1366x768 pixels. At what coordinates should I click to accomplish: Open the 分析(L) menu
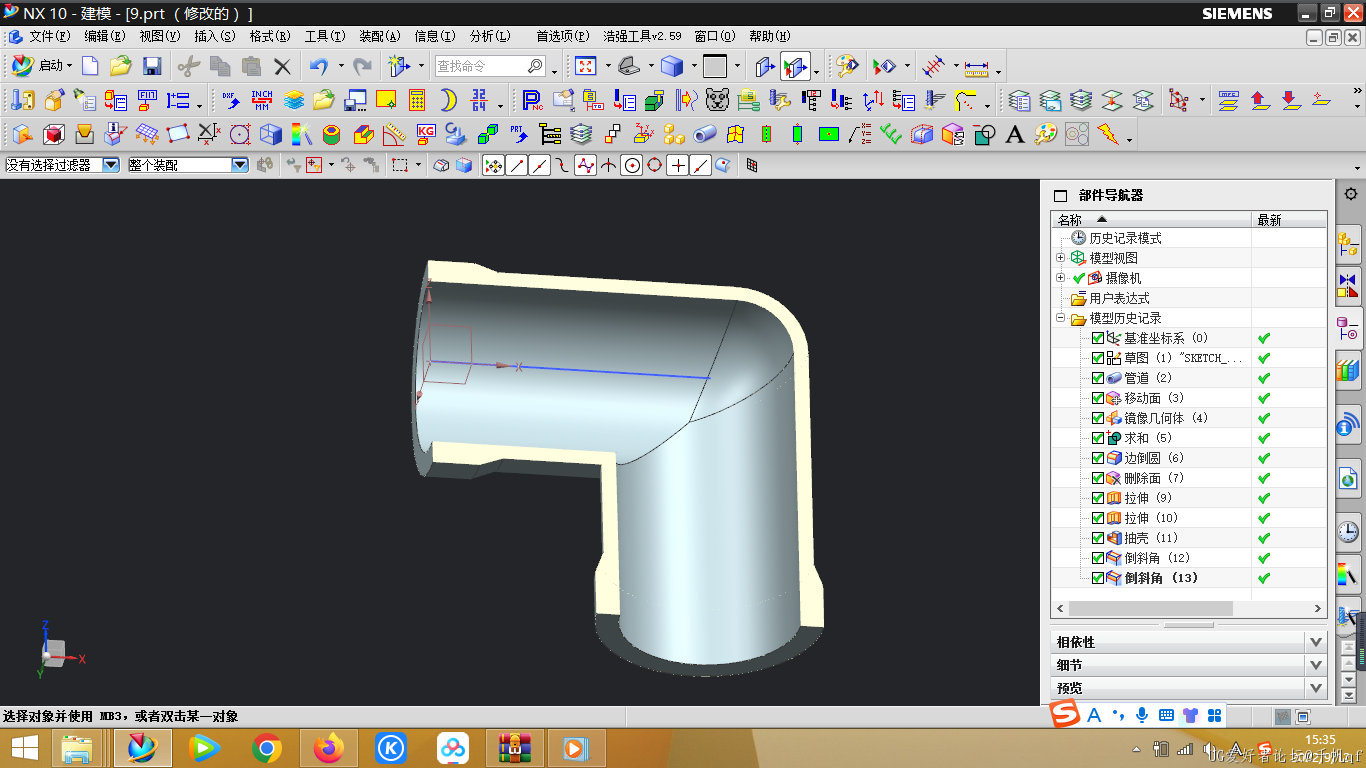click(x=489, y=36)
